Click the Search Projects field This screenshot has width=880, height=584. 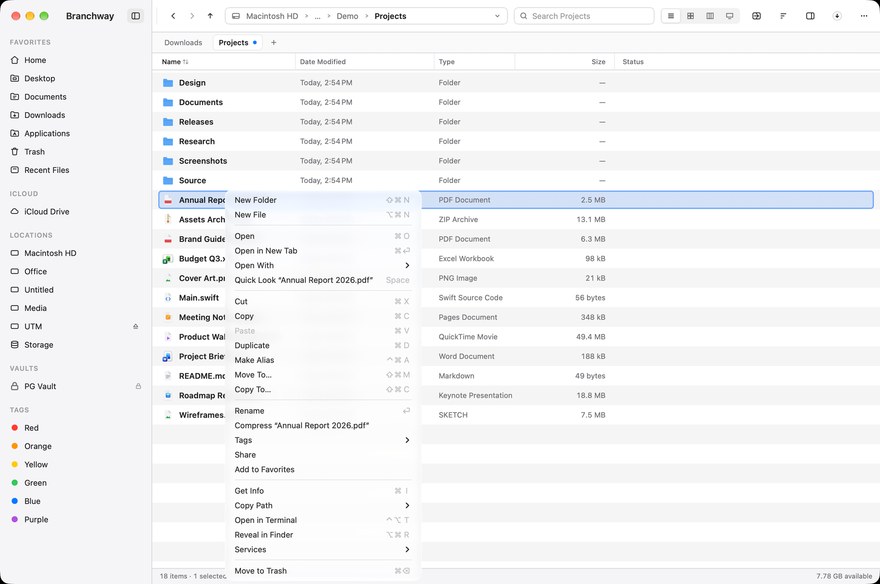pyautogui.click(x=584, y=16)
